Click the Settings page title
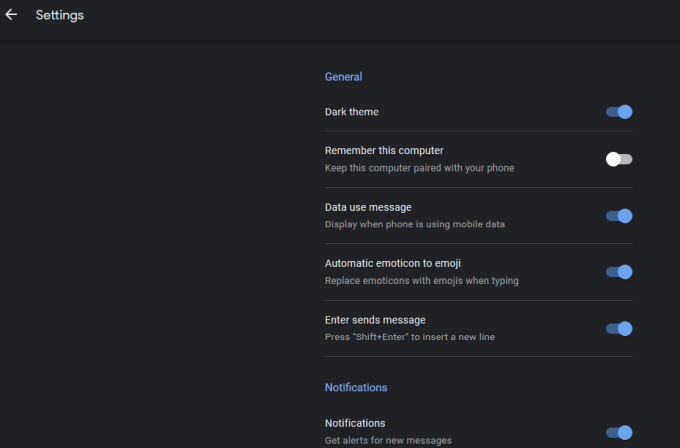The image size is (680, 448). pyautogui.click(x=60, y=15)
